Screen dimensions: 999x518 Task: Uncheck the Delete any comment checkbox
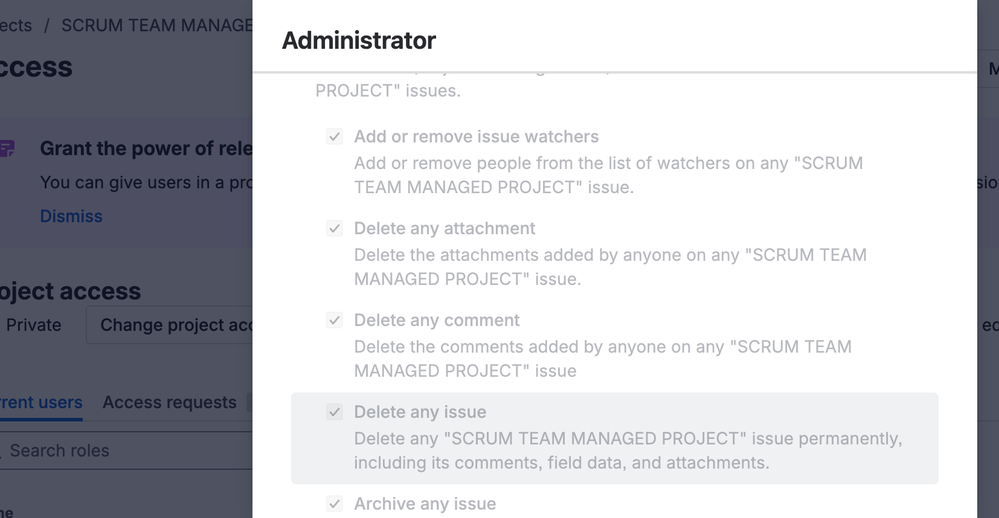coord(335,321)
